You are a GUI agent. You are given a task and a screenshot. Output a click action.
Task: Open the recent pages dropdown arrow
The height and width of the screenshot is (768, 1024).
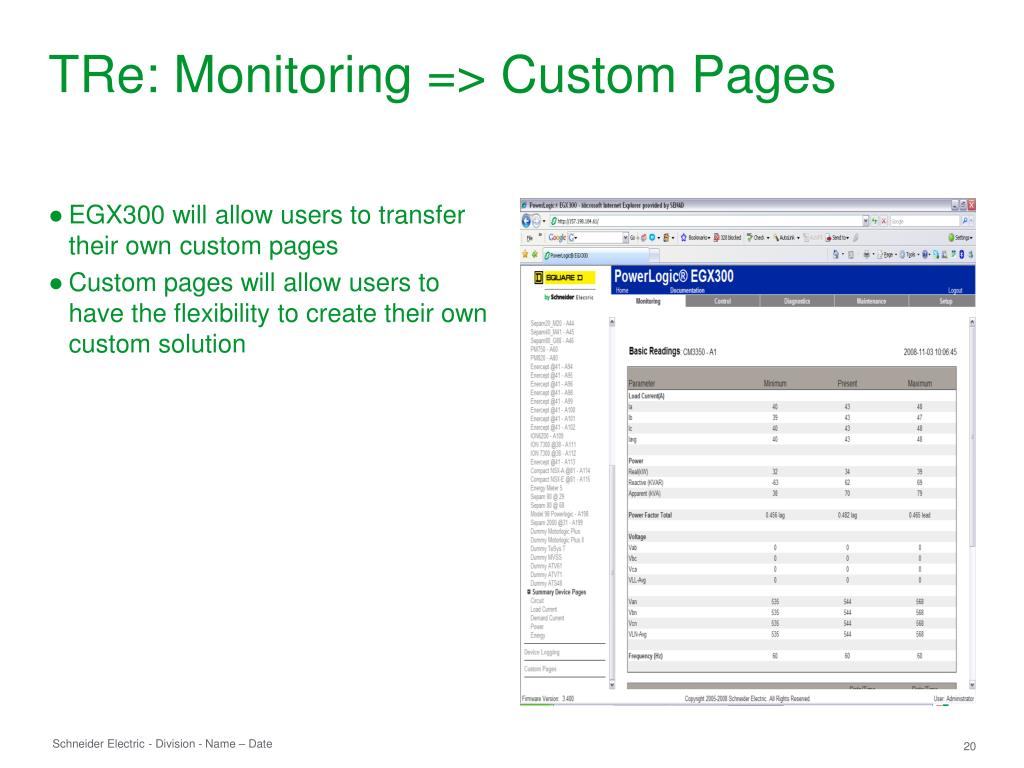[544, 221]
